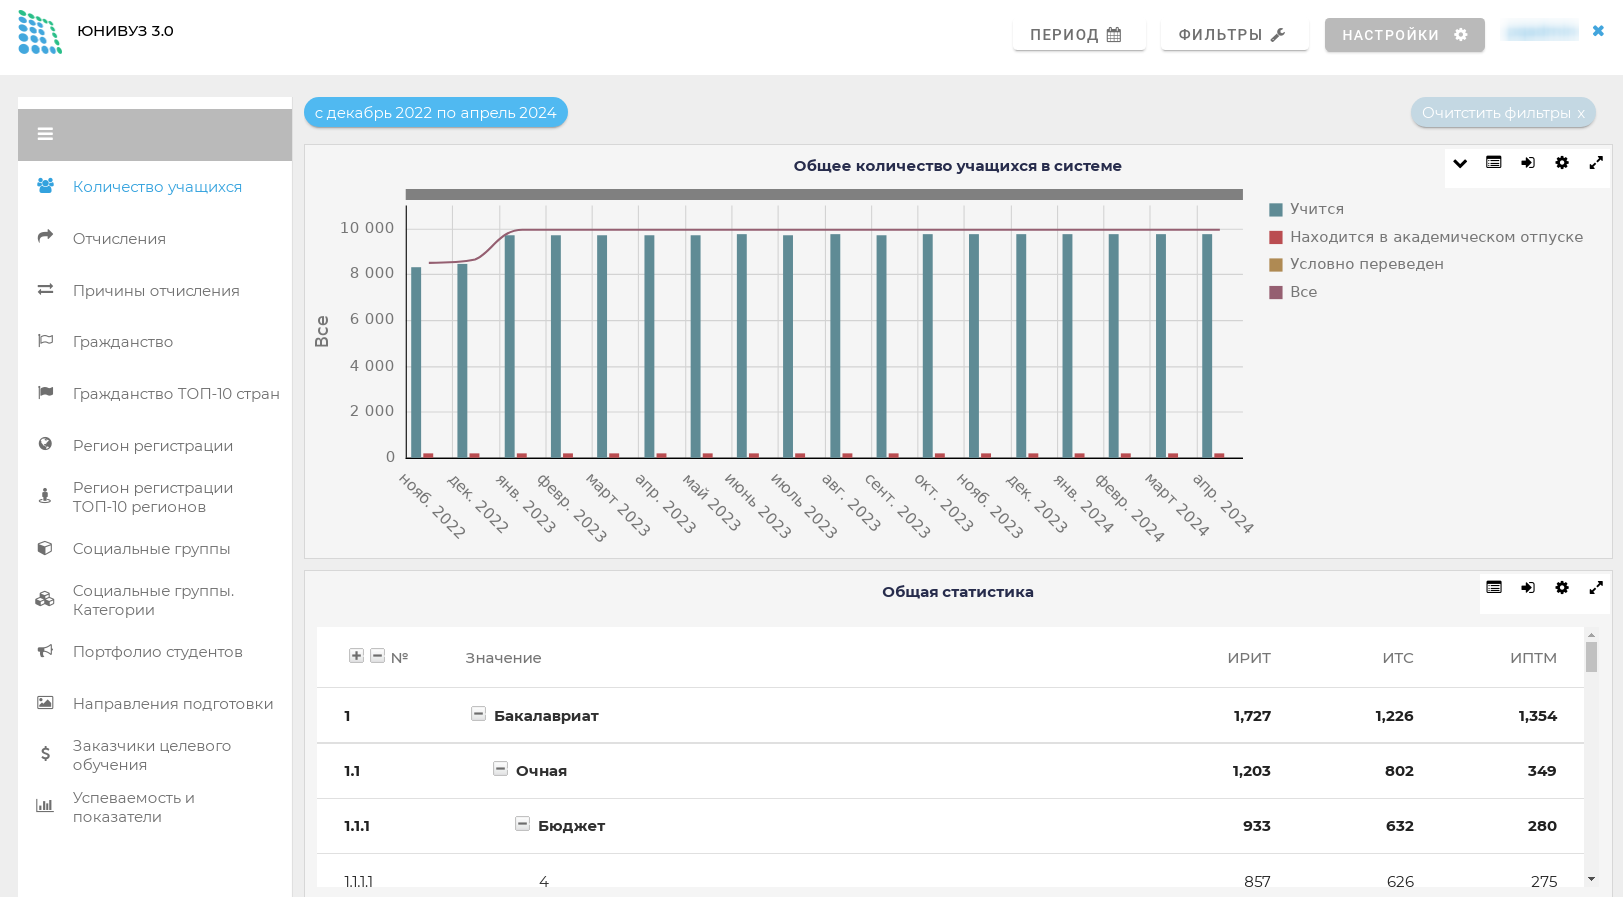Open Успеваемость и показатели section
Screen dimensions: 1623x897
(134, 807)
